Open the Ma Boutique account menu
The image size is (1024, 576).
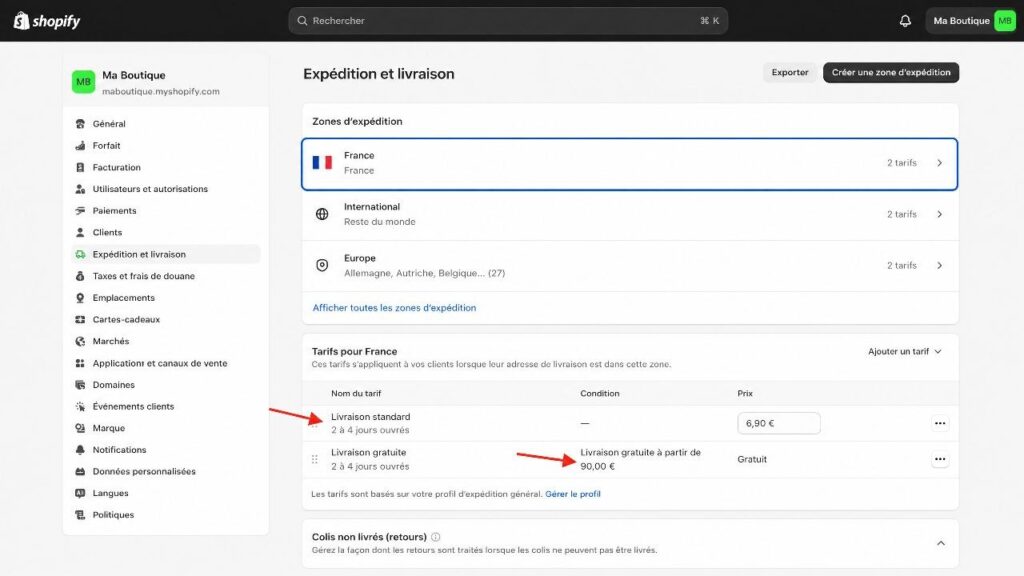point(973,21)
